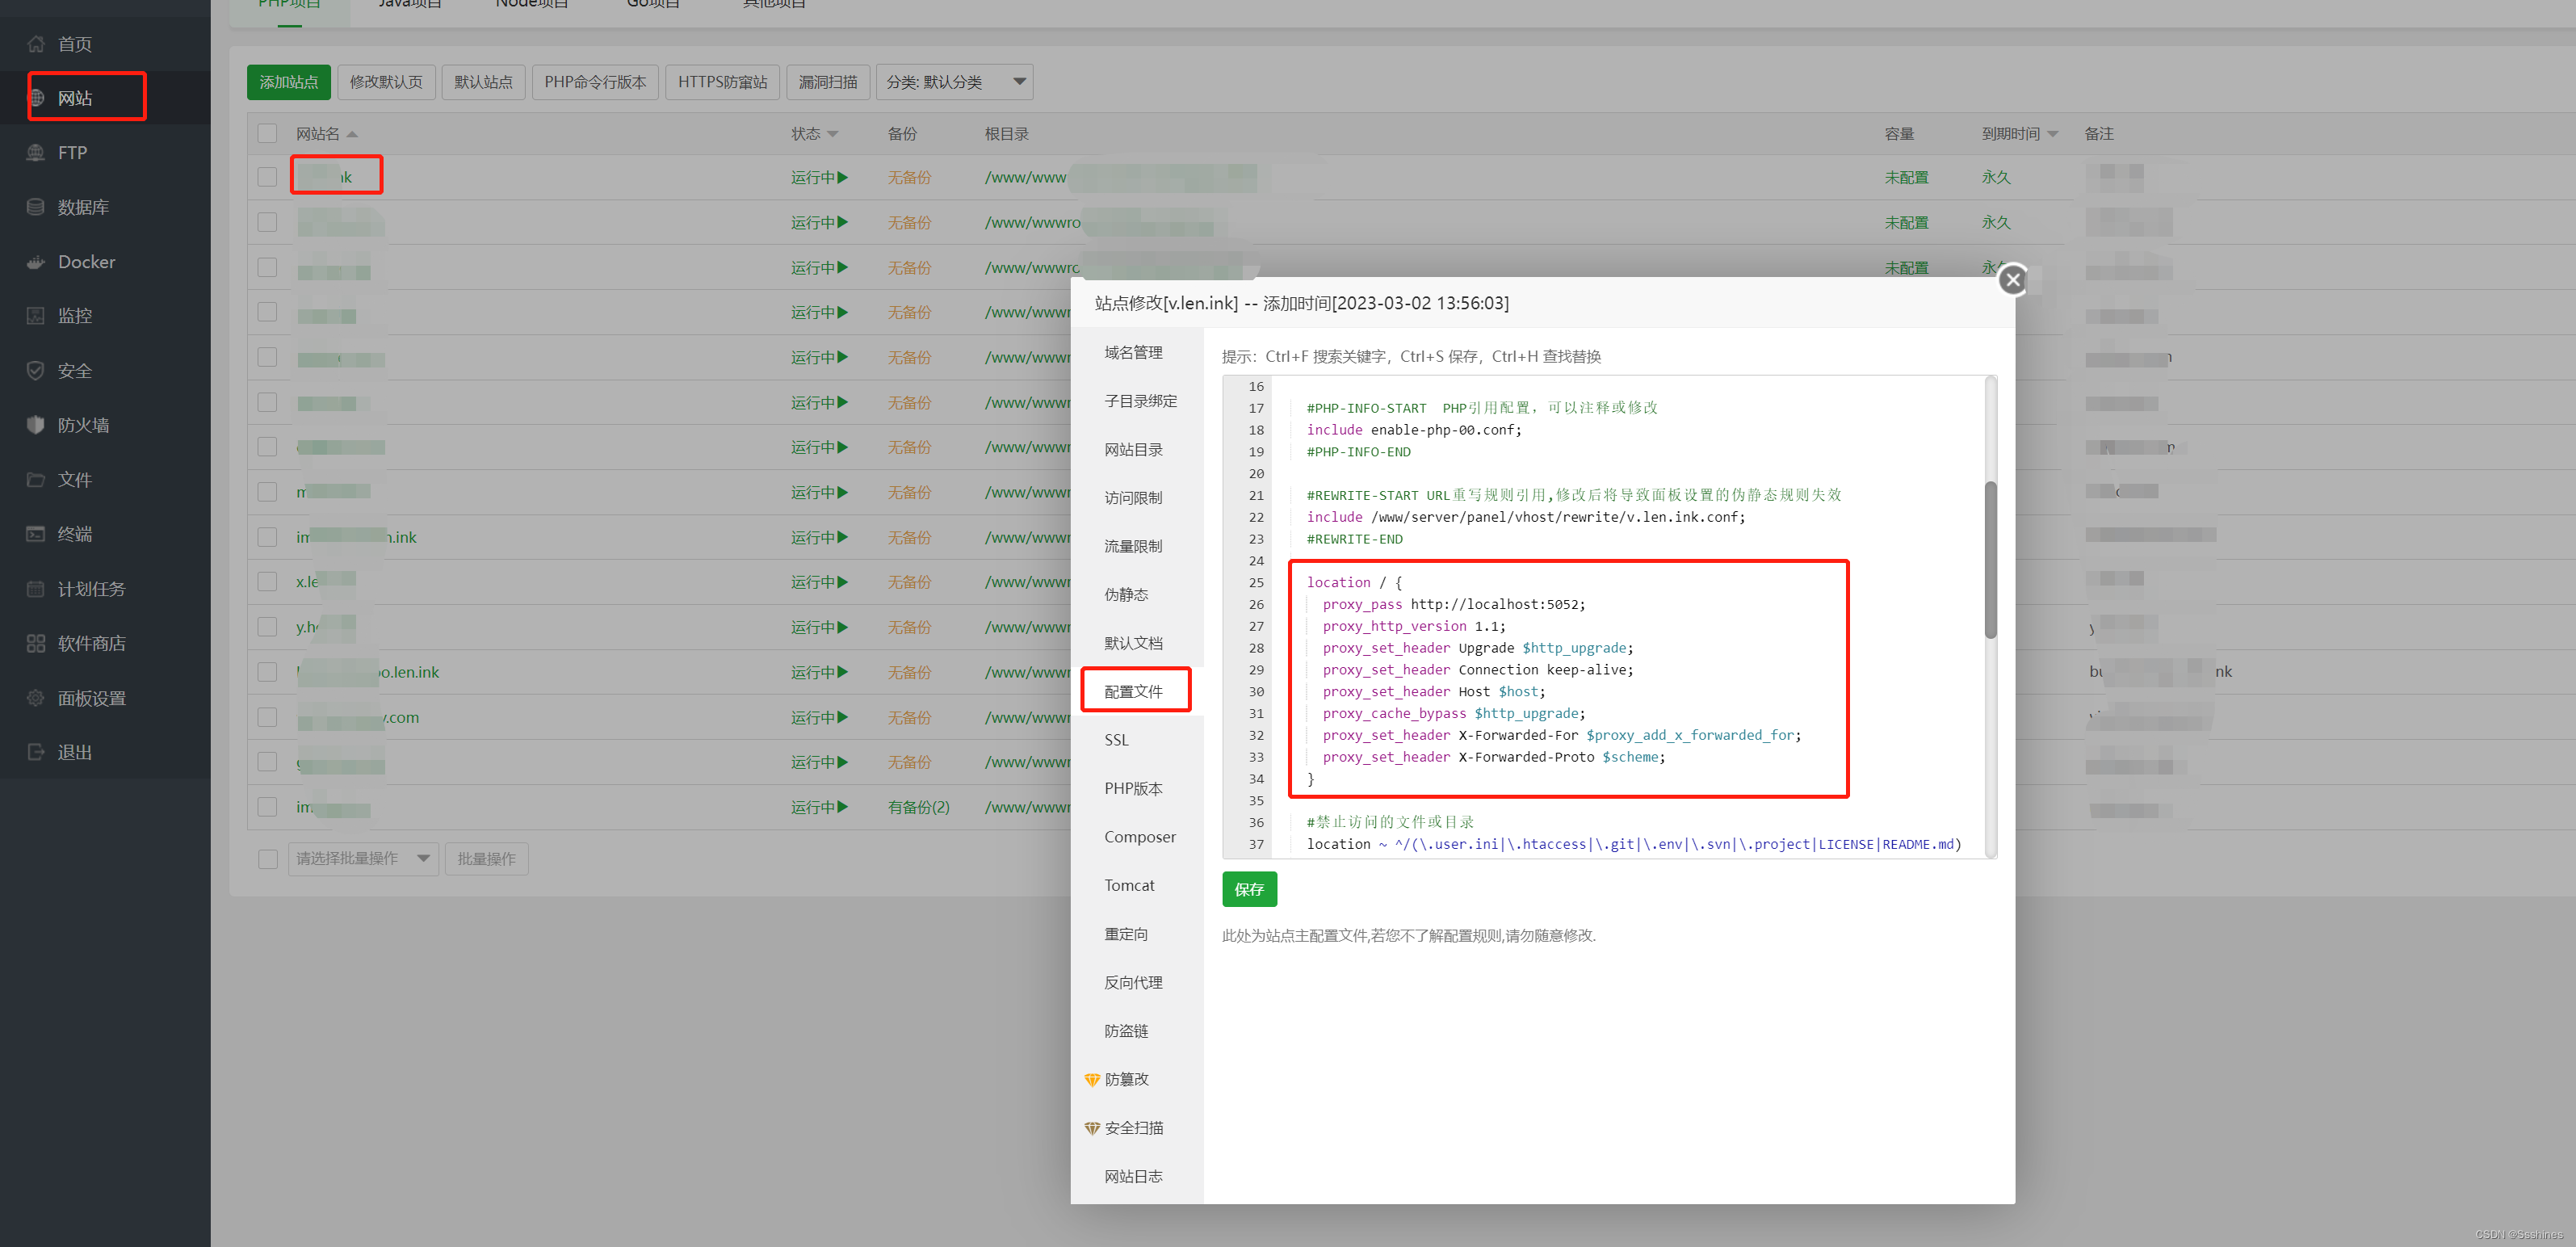Viewport: 2576px width, 1247px height.
Task: Click the config editor vertical scrollbar
Action: click(x=1990, y=560)
